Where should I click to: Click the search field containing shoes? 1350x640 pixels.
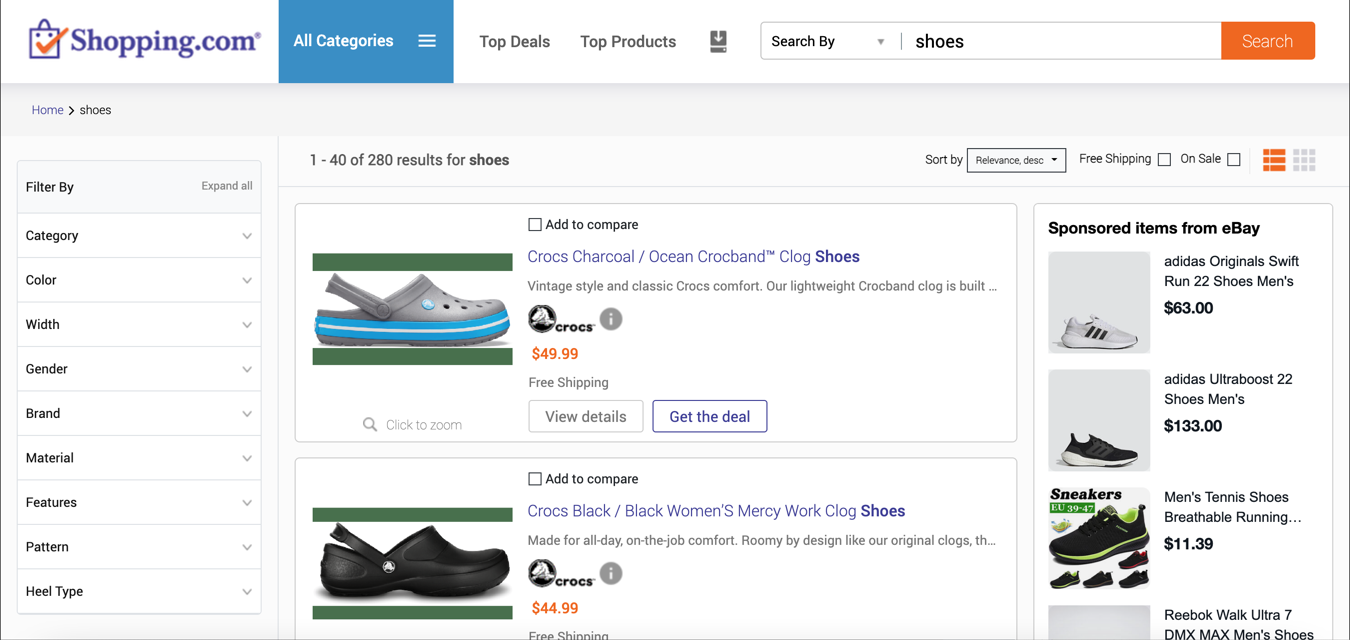tap(1060, 41)
